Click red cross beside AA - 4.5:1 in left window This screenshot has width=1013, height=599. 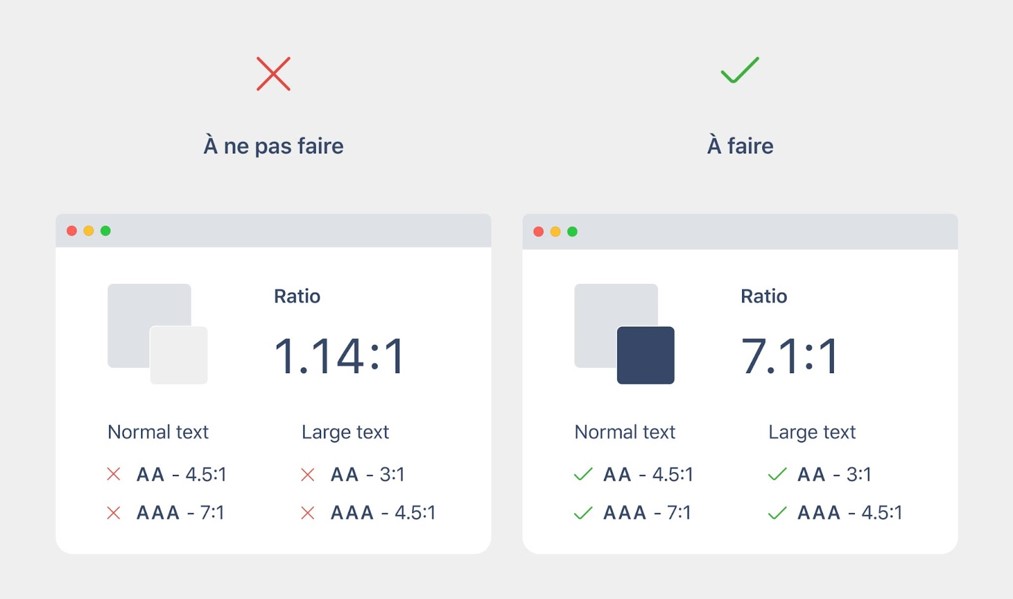pos(113,474)
